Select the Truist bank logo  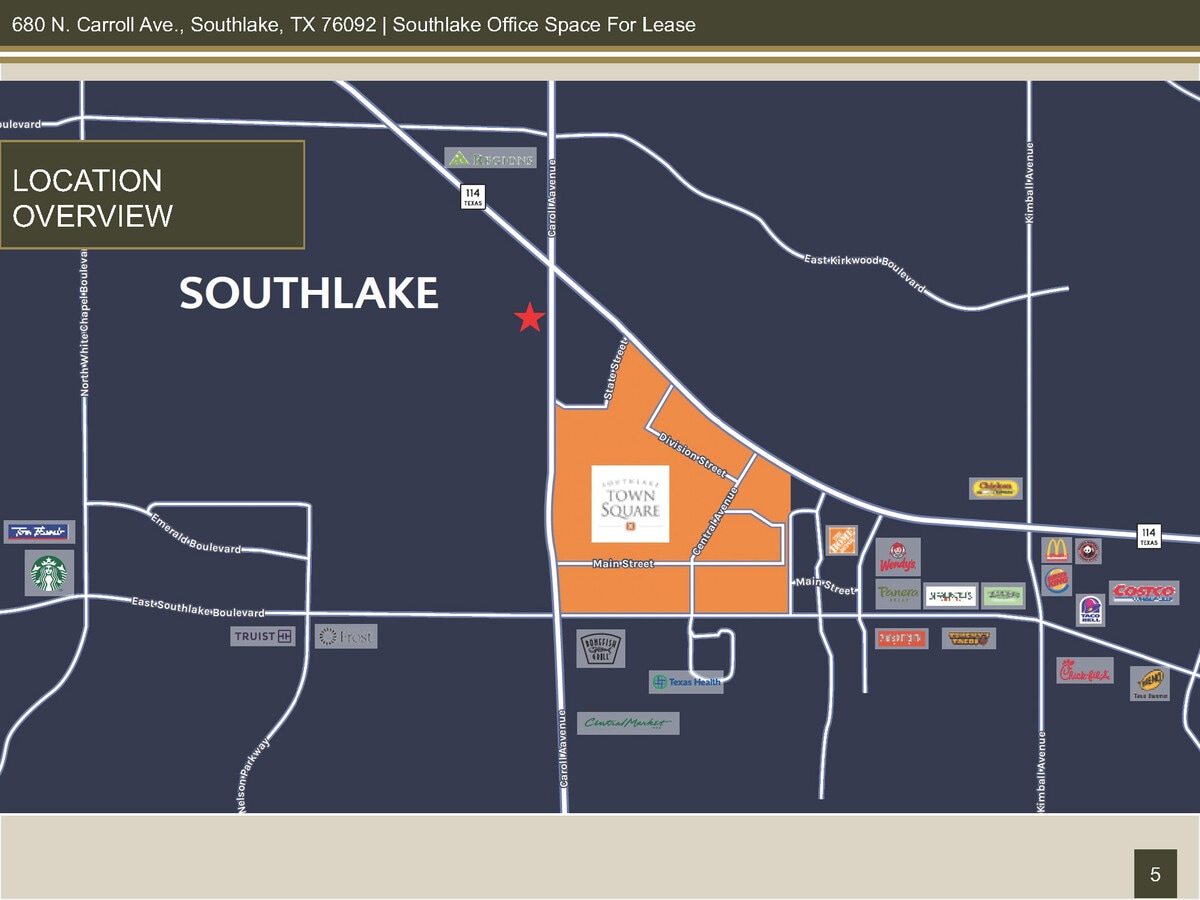click(x=263, y=636)
